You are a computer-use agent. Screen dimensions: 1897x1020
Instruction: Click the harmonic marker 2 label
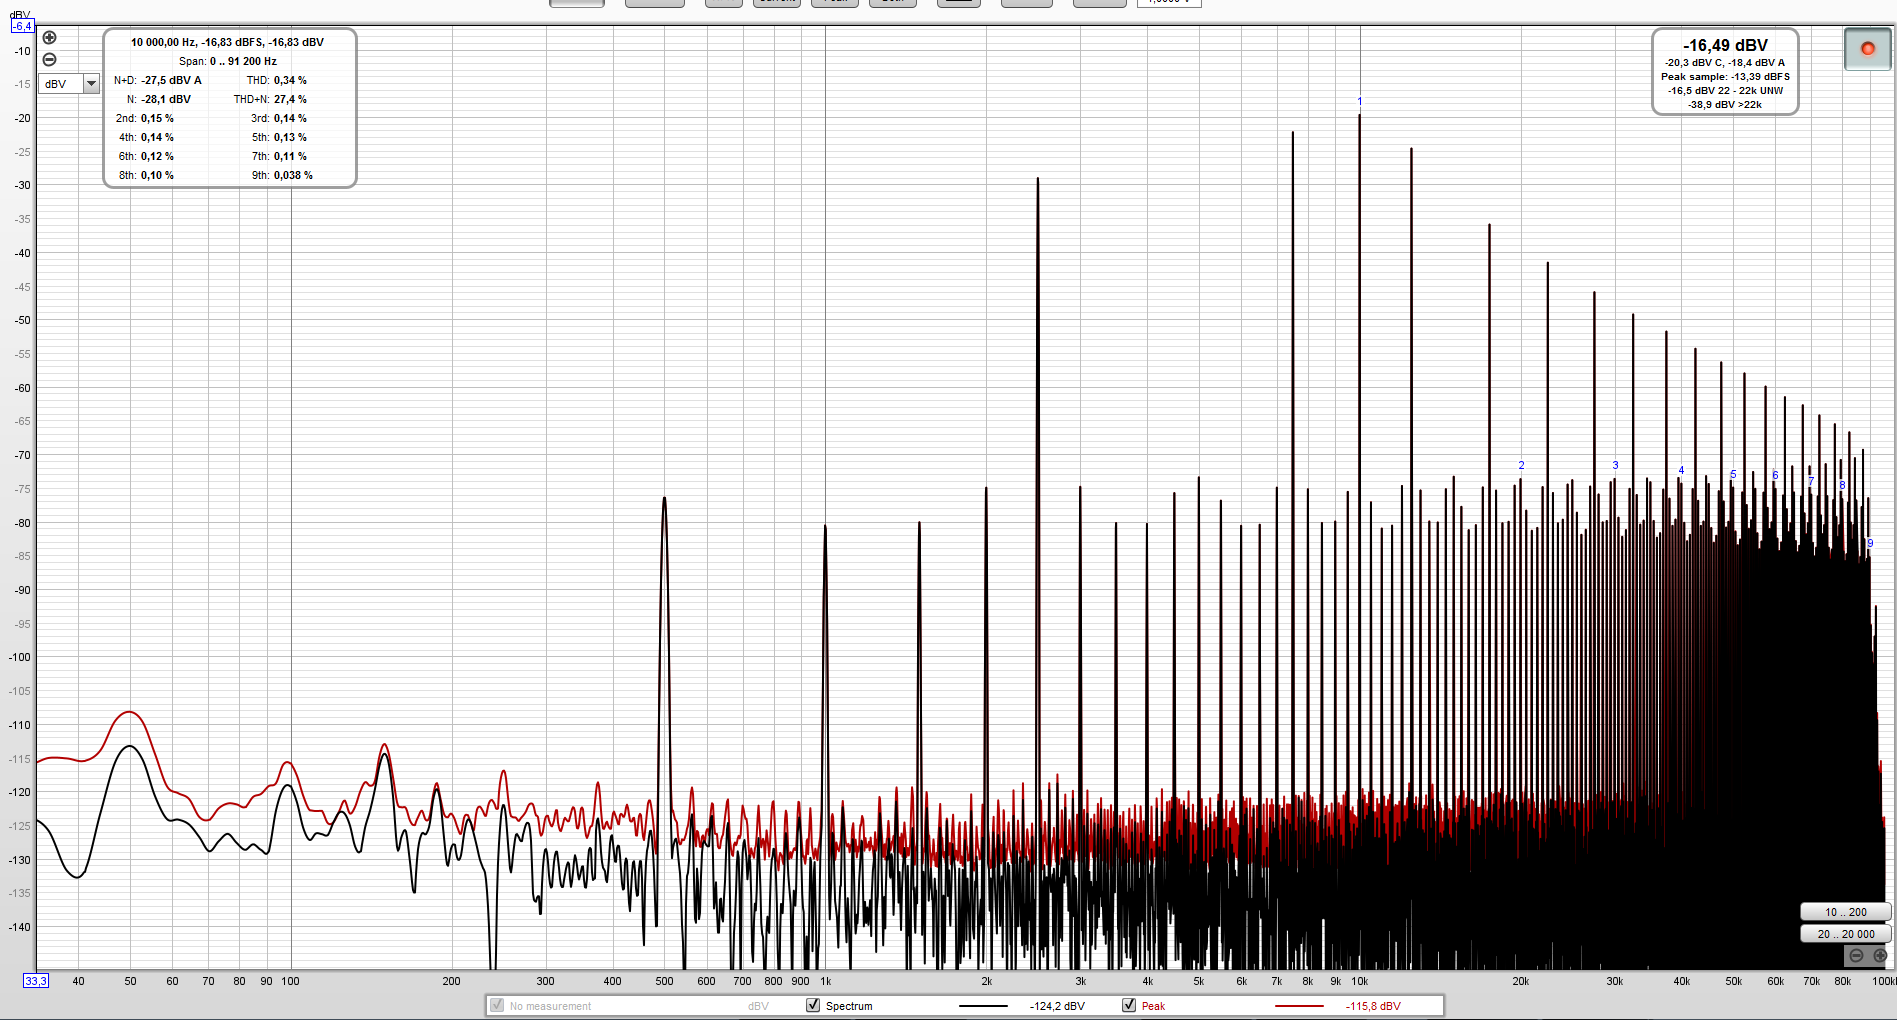(x=1521, y=465)
